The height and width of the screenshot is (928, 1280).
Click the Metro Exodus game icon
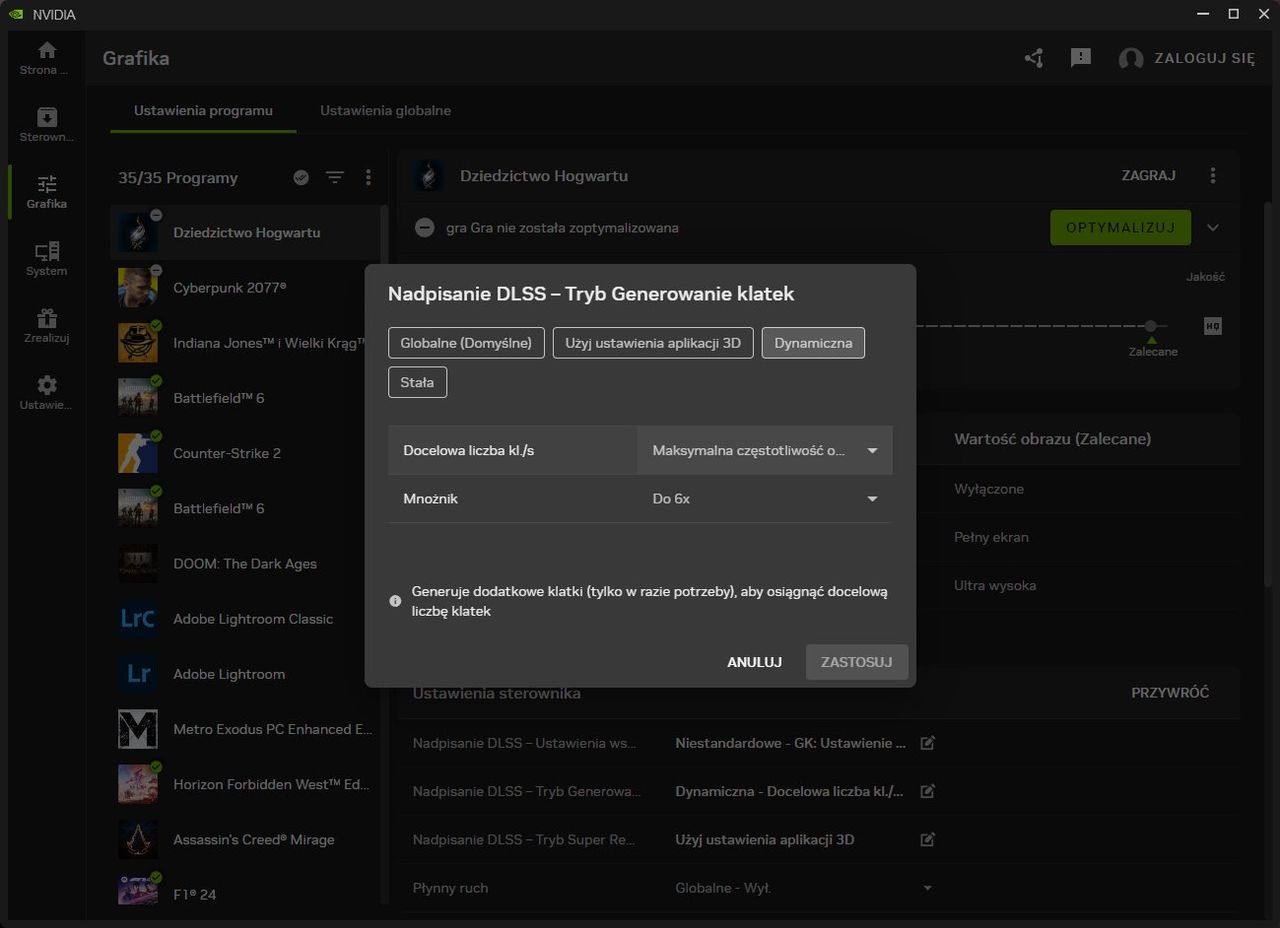pos(138,729)
